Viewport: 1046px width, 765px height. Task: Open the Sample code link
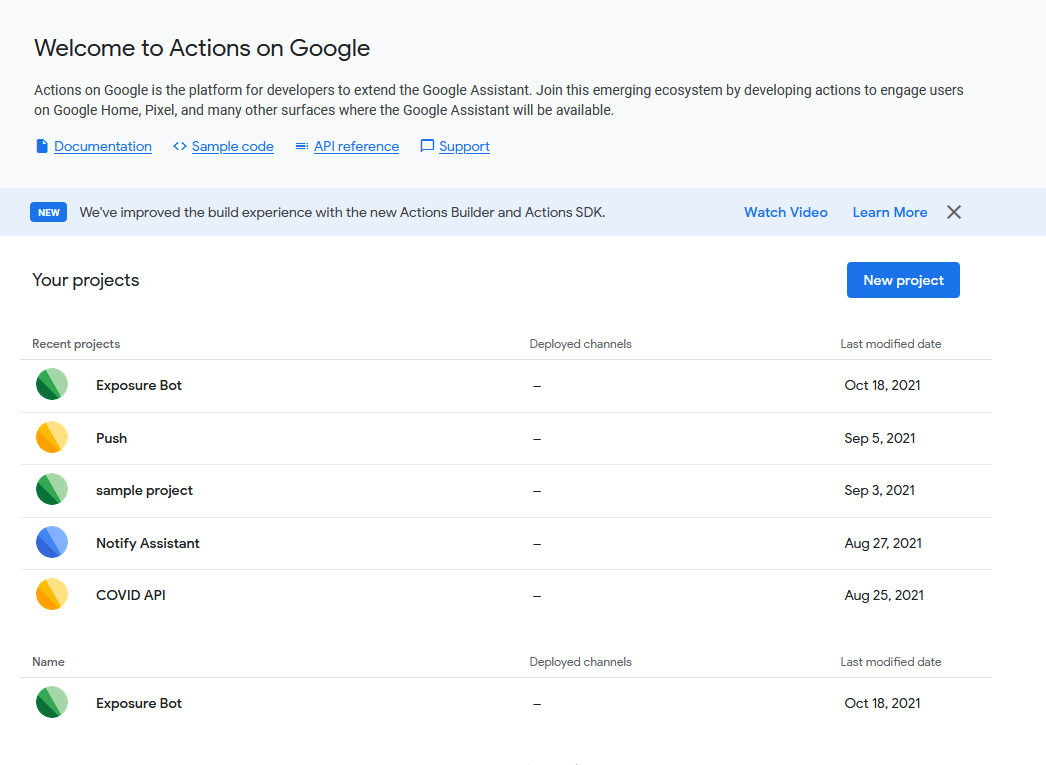pos(232,146)
